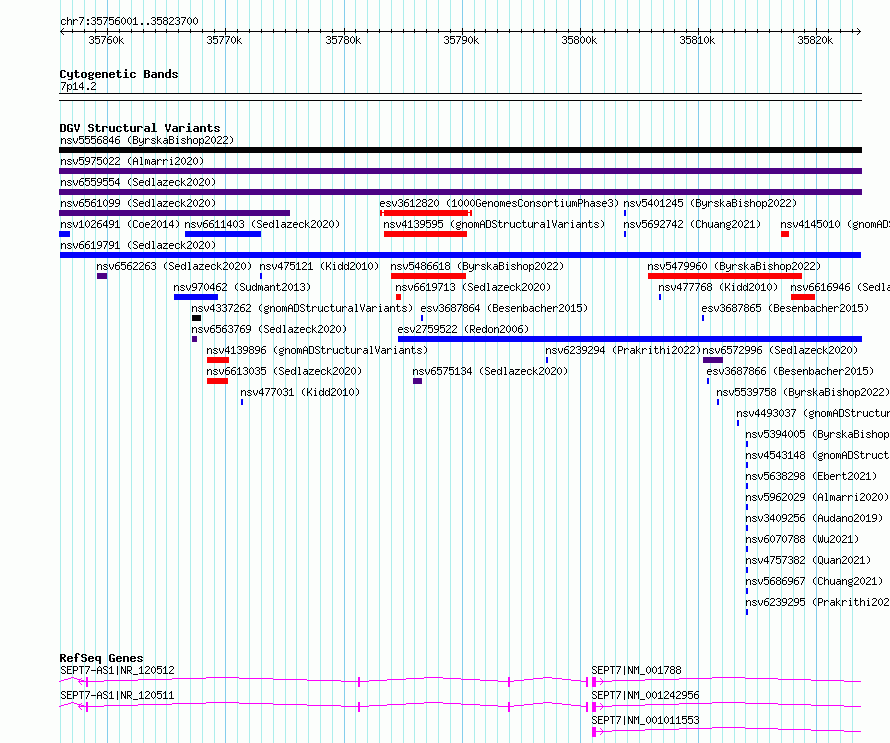Image resolution: width=890 pixels, height=743 pixels.
Task: Open nsv6070788 (Wu2021) label
Action: tap(802, 539)
